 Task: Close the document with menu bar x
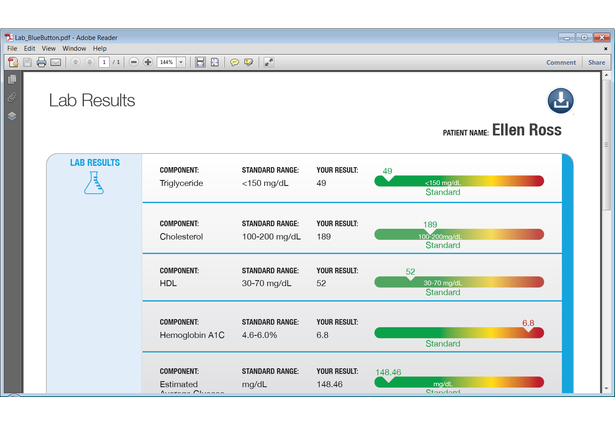pos(606,49)
